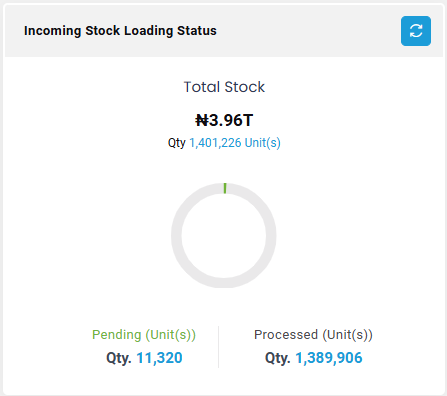Click the Incoming Stock Loading Status title
The image size is (447, 396).
click(x=120, y=31)
